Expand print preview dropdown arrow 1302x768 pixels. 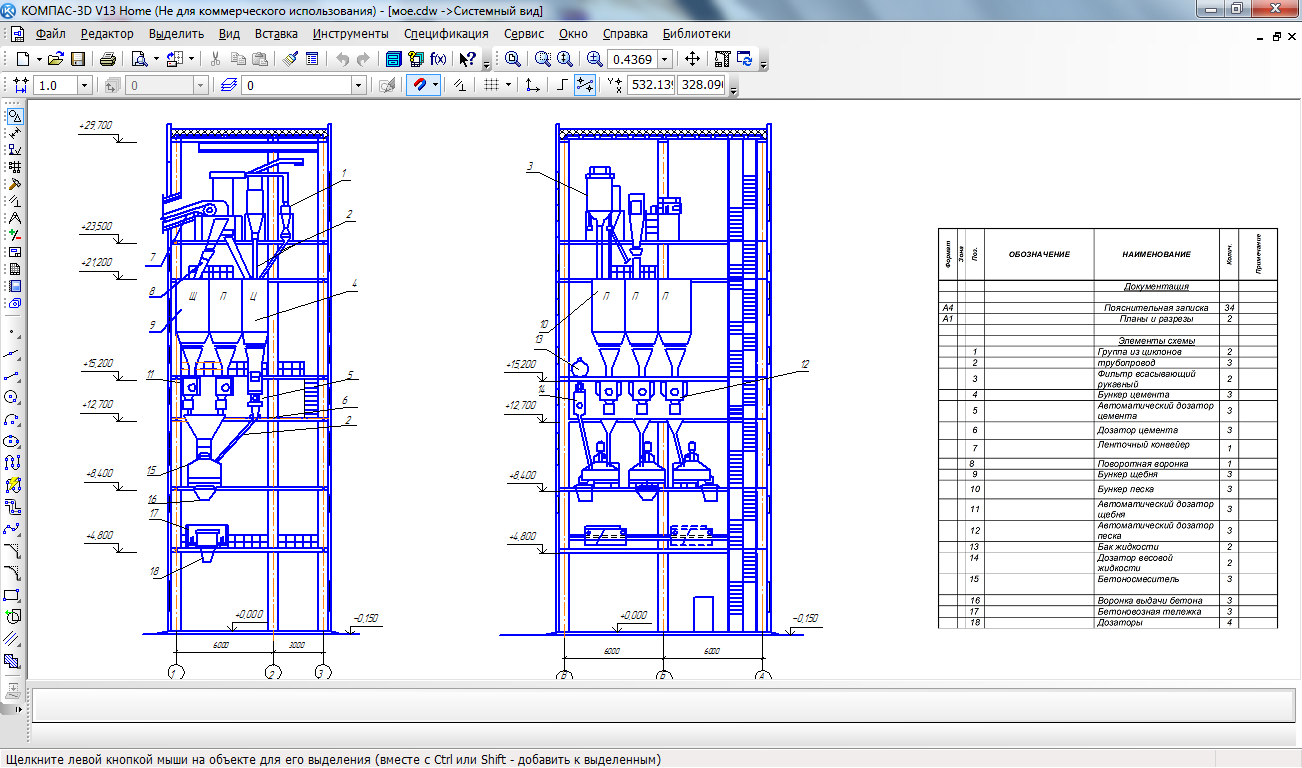point(157,59)
